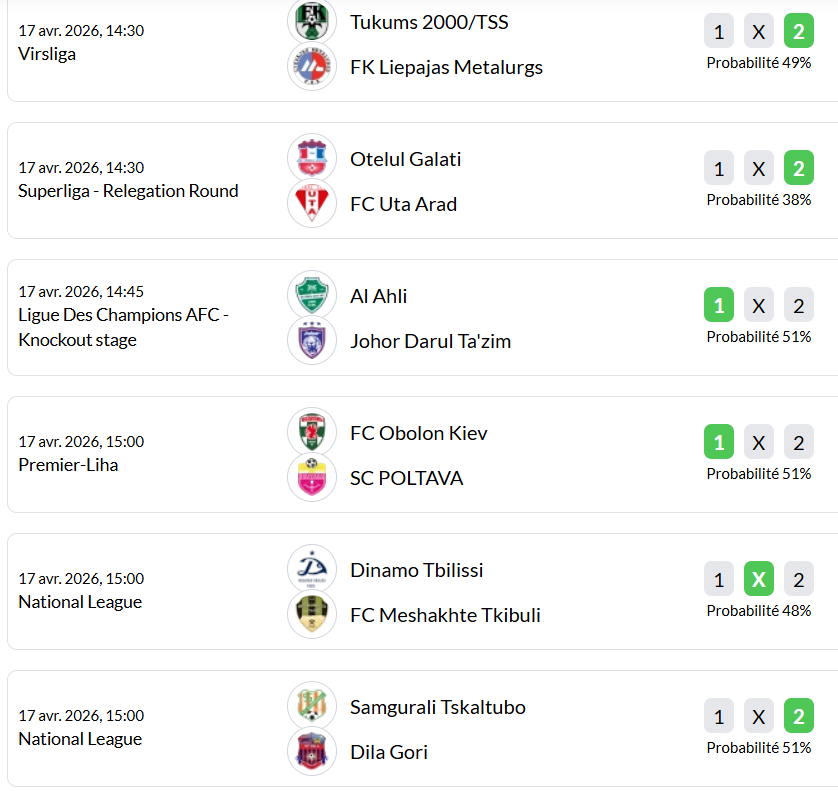Select green X draw for Dinamo Tbilissi match
The height and width of the screenshot is (791, 838).
coord(759,579)
